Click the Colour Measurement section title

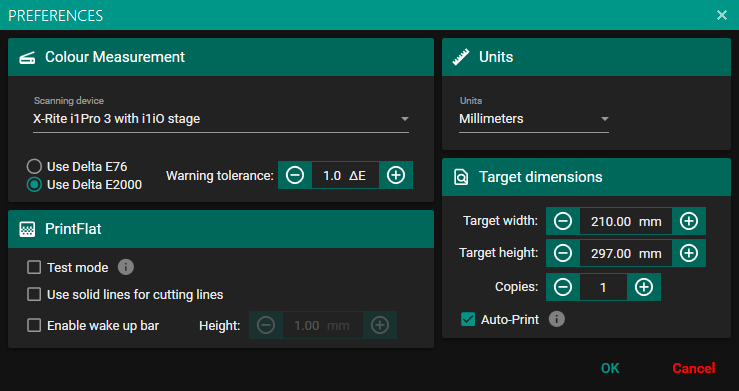point(115,57)
